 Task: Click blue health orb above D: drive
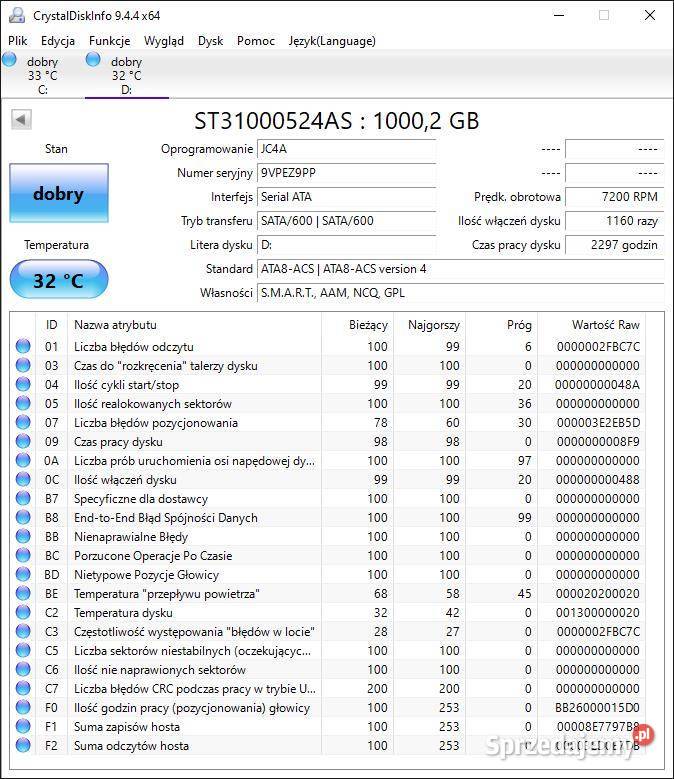(93, 60)
